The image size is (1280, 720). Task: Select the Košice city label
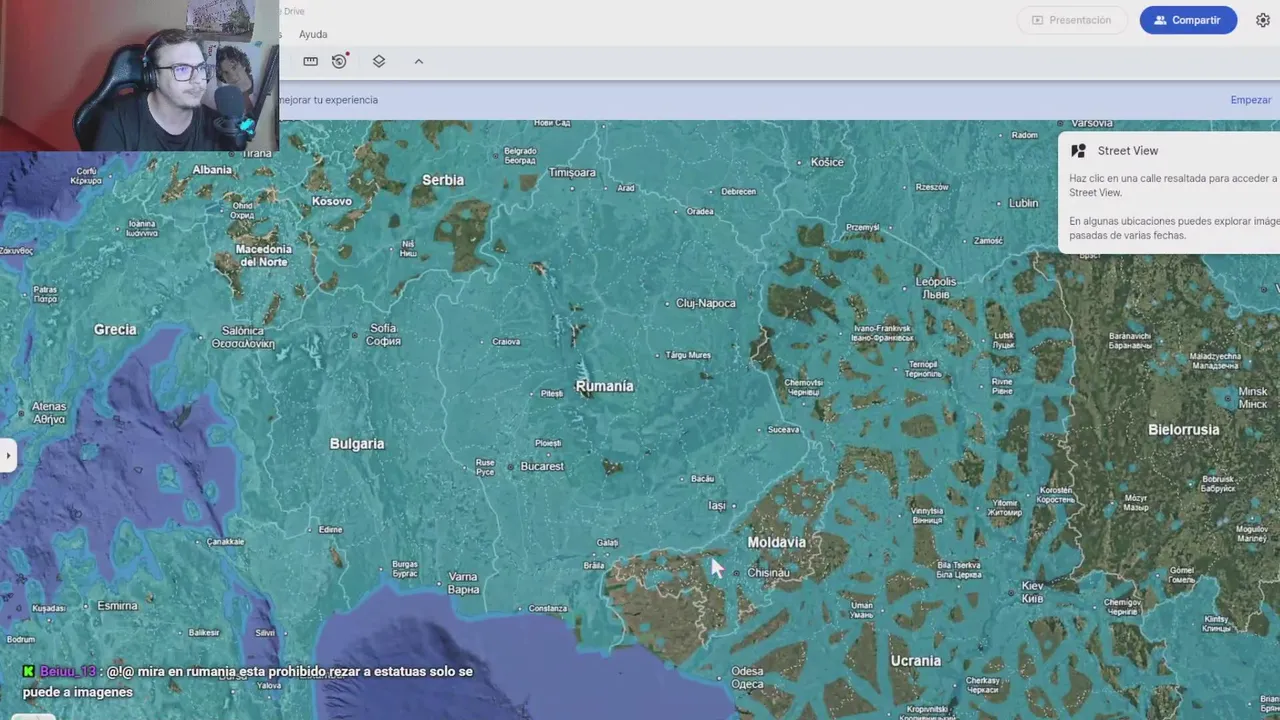(827, 162)
